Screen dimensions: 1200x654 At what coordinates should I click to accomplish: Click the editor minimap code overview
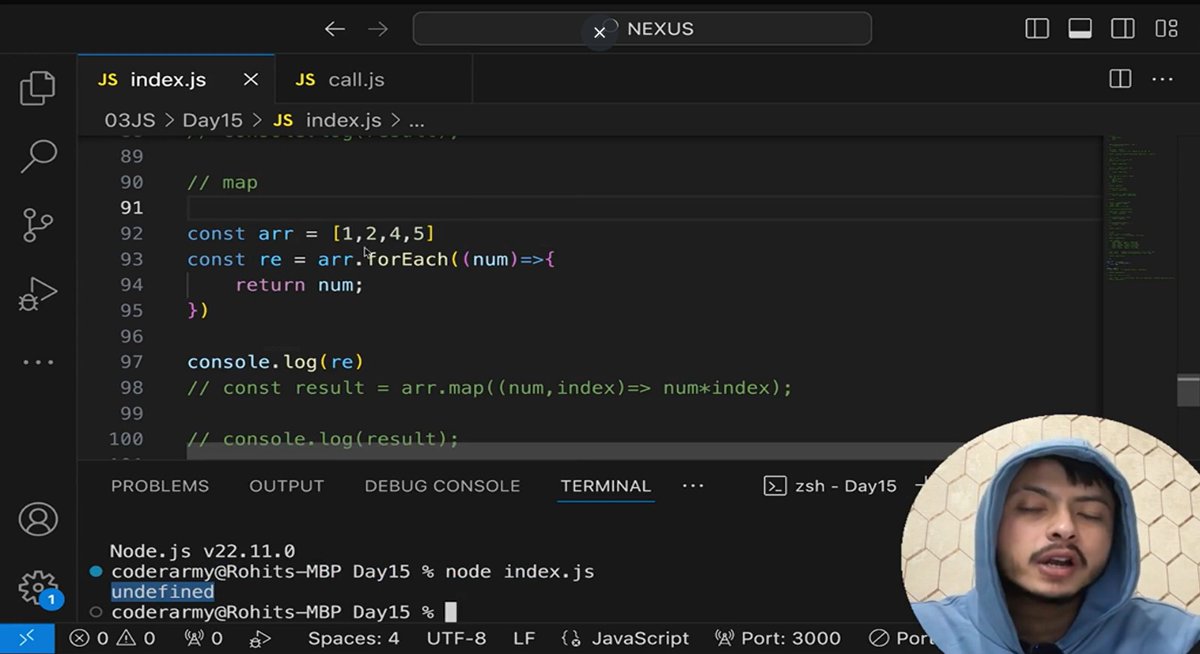pyautogui.click(x=1140, y=210)
